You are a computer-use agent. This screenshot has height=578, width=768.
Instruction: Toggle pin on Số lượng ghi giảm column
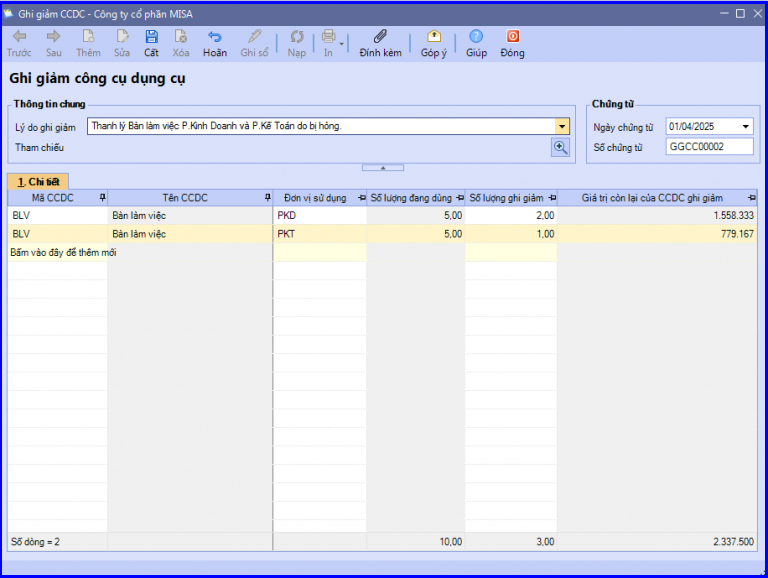[x=552, y=198]
